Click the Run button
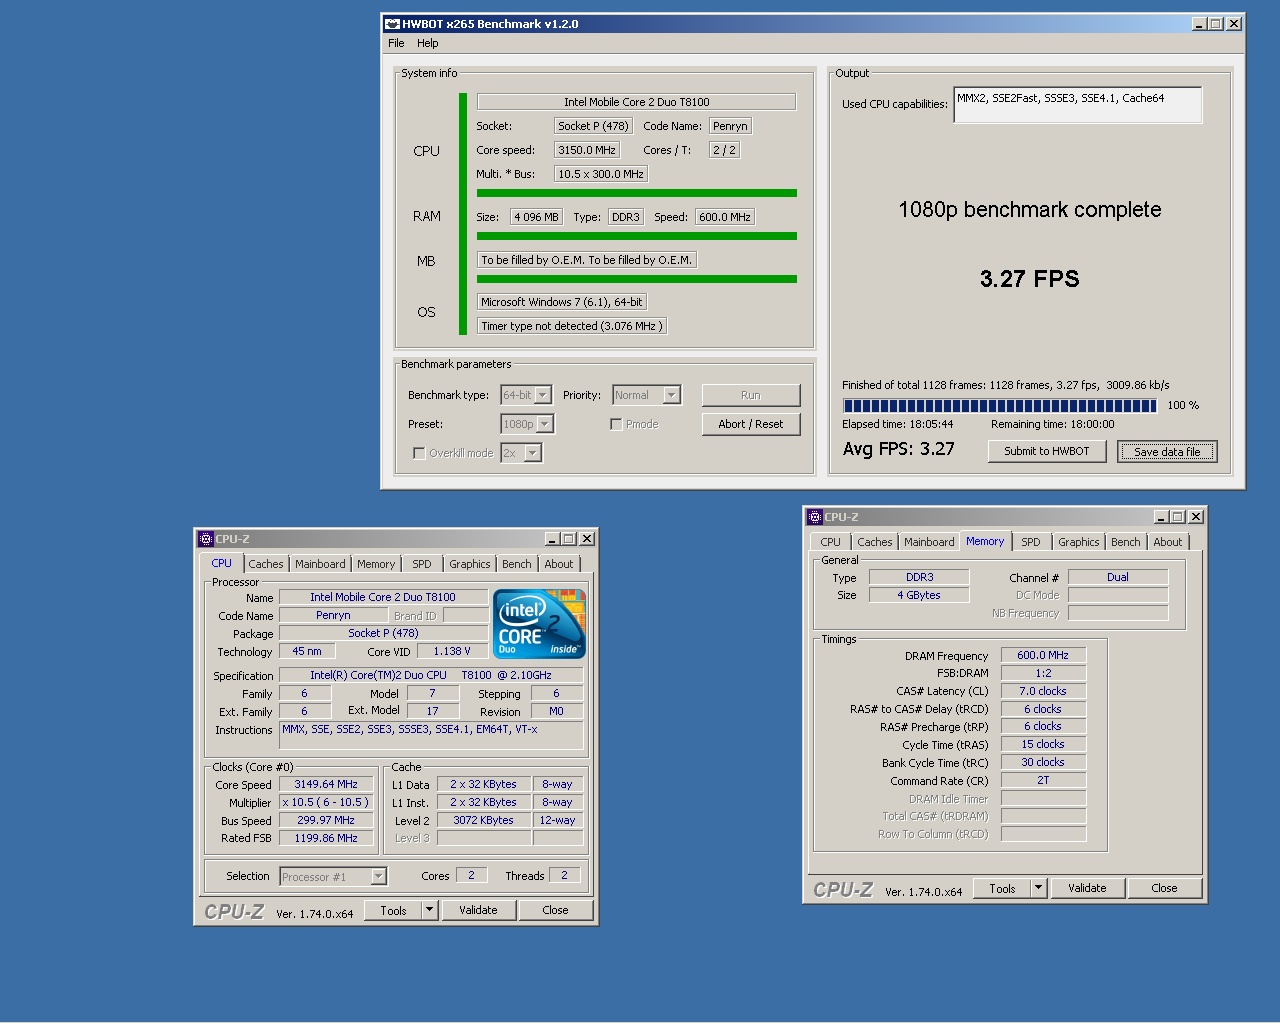Screen dimensions: 1280x1024 pyautogui.click(x=751, y=395)
